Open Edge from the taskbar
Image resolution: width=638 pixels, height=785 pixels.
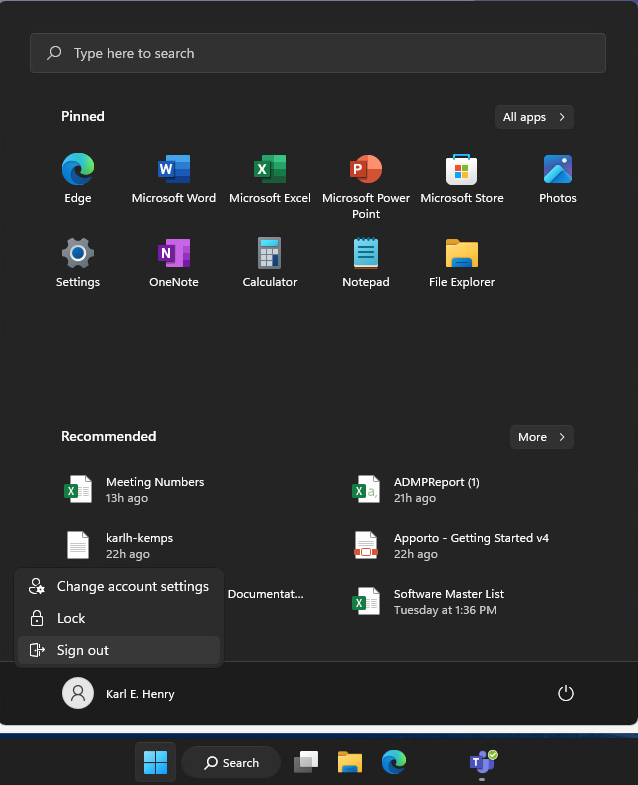pyautogui.click(x=394, y=762)
